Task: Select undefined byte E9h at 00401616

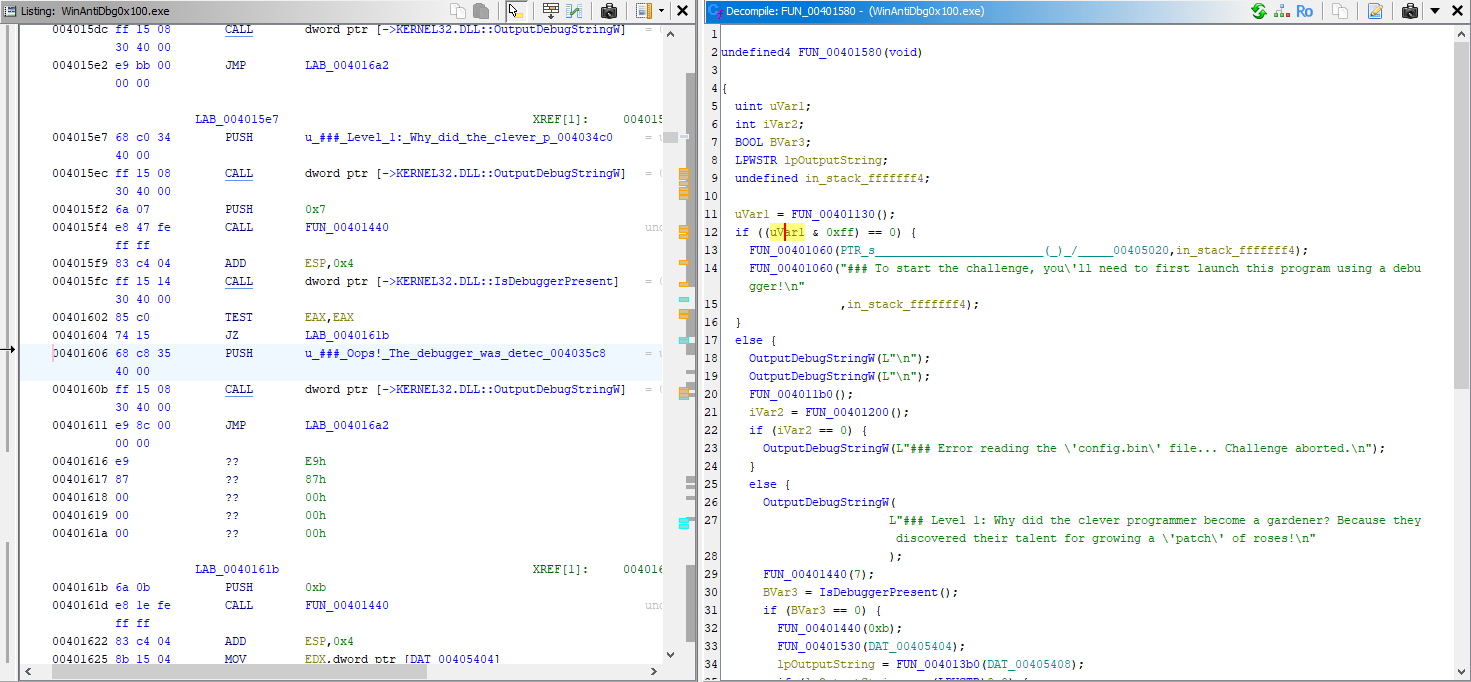Action: pos(315,461)
